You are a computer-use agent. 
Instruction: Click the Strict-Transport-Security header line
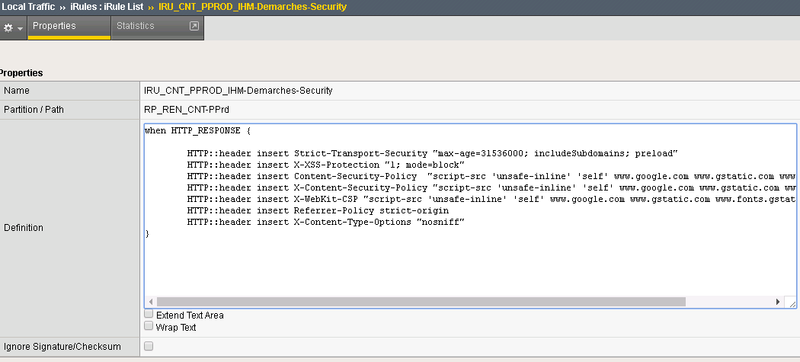click(x=433, y=153)
